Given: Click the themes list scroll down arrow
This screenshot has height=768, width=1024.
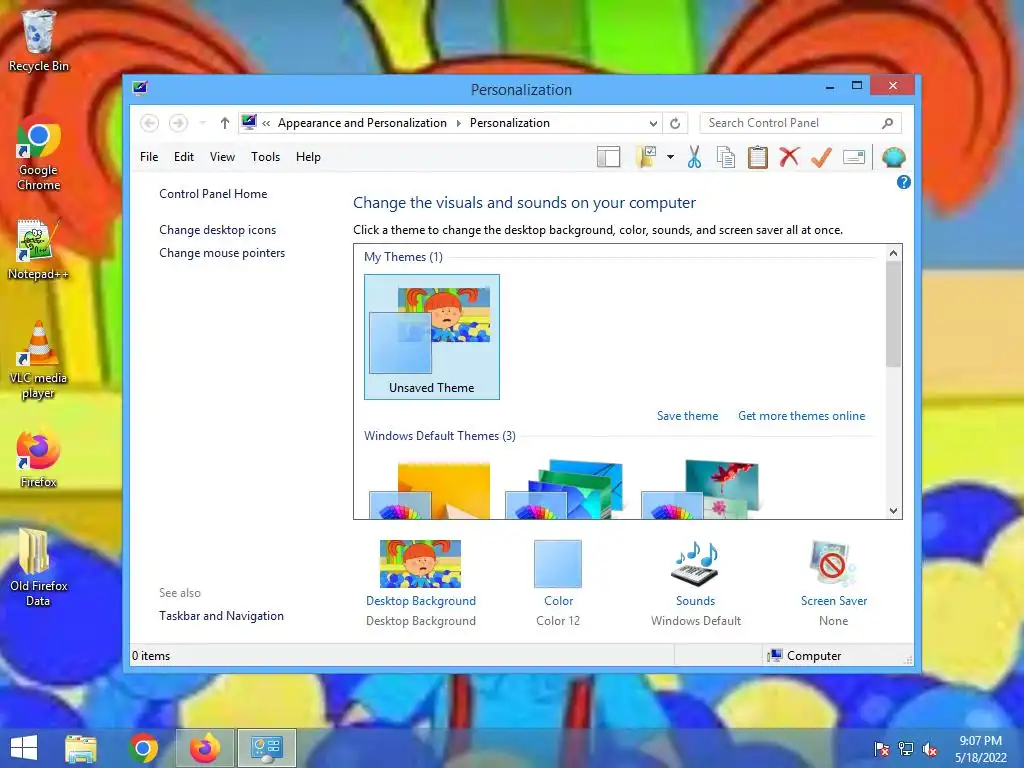Looking at the screenshot, I should [x=893, y=511].
